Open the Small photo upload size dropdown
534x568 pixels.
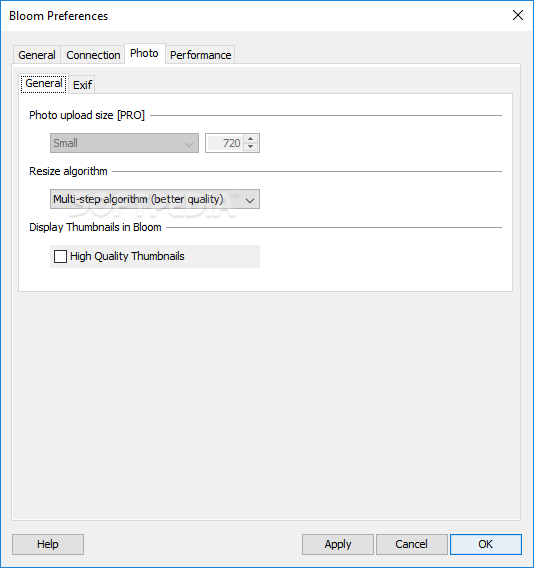click(x=124, y=143)
